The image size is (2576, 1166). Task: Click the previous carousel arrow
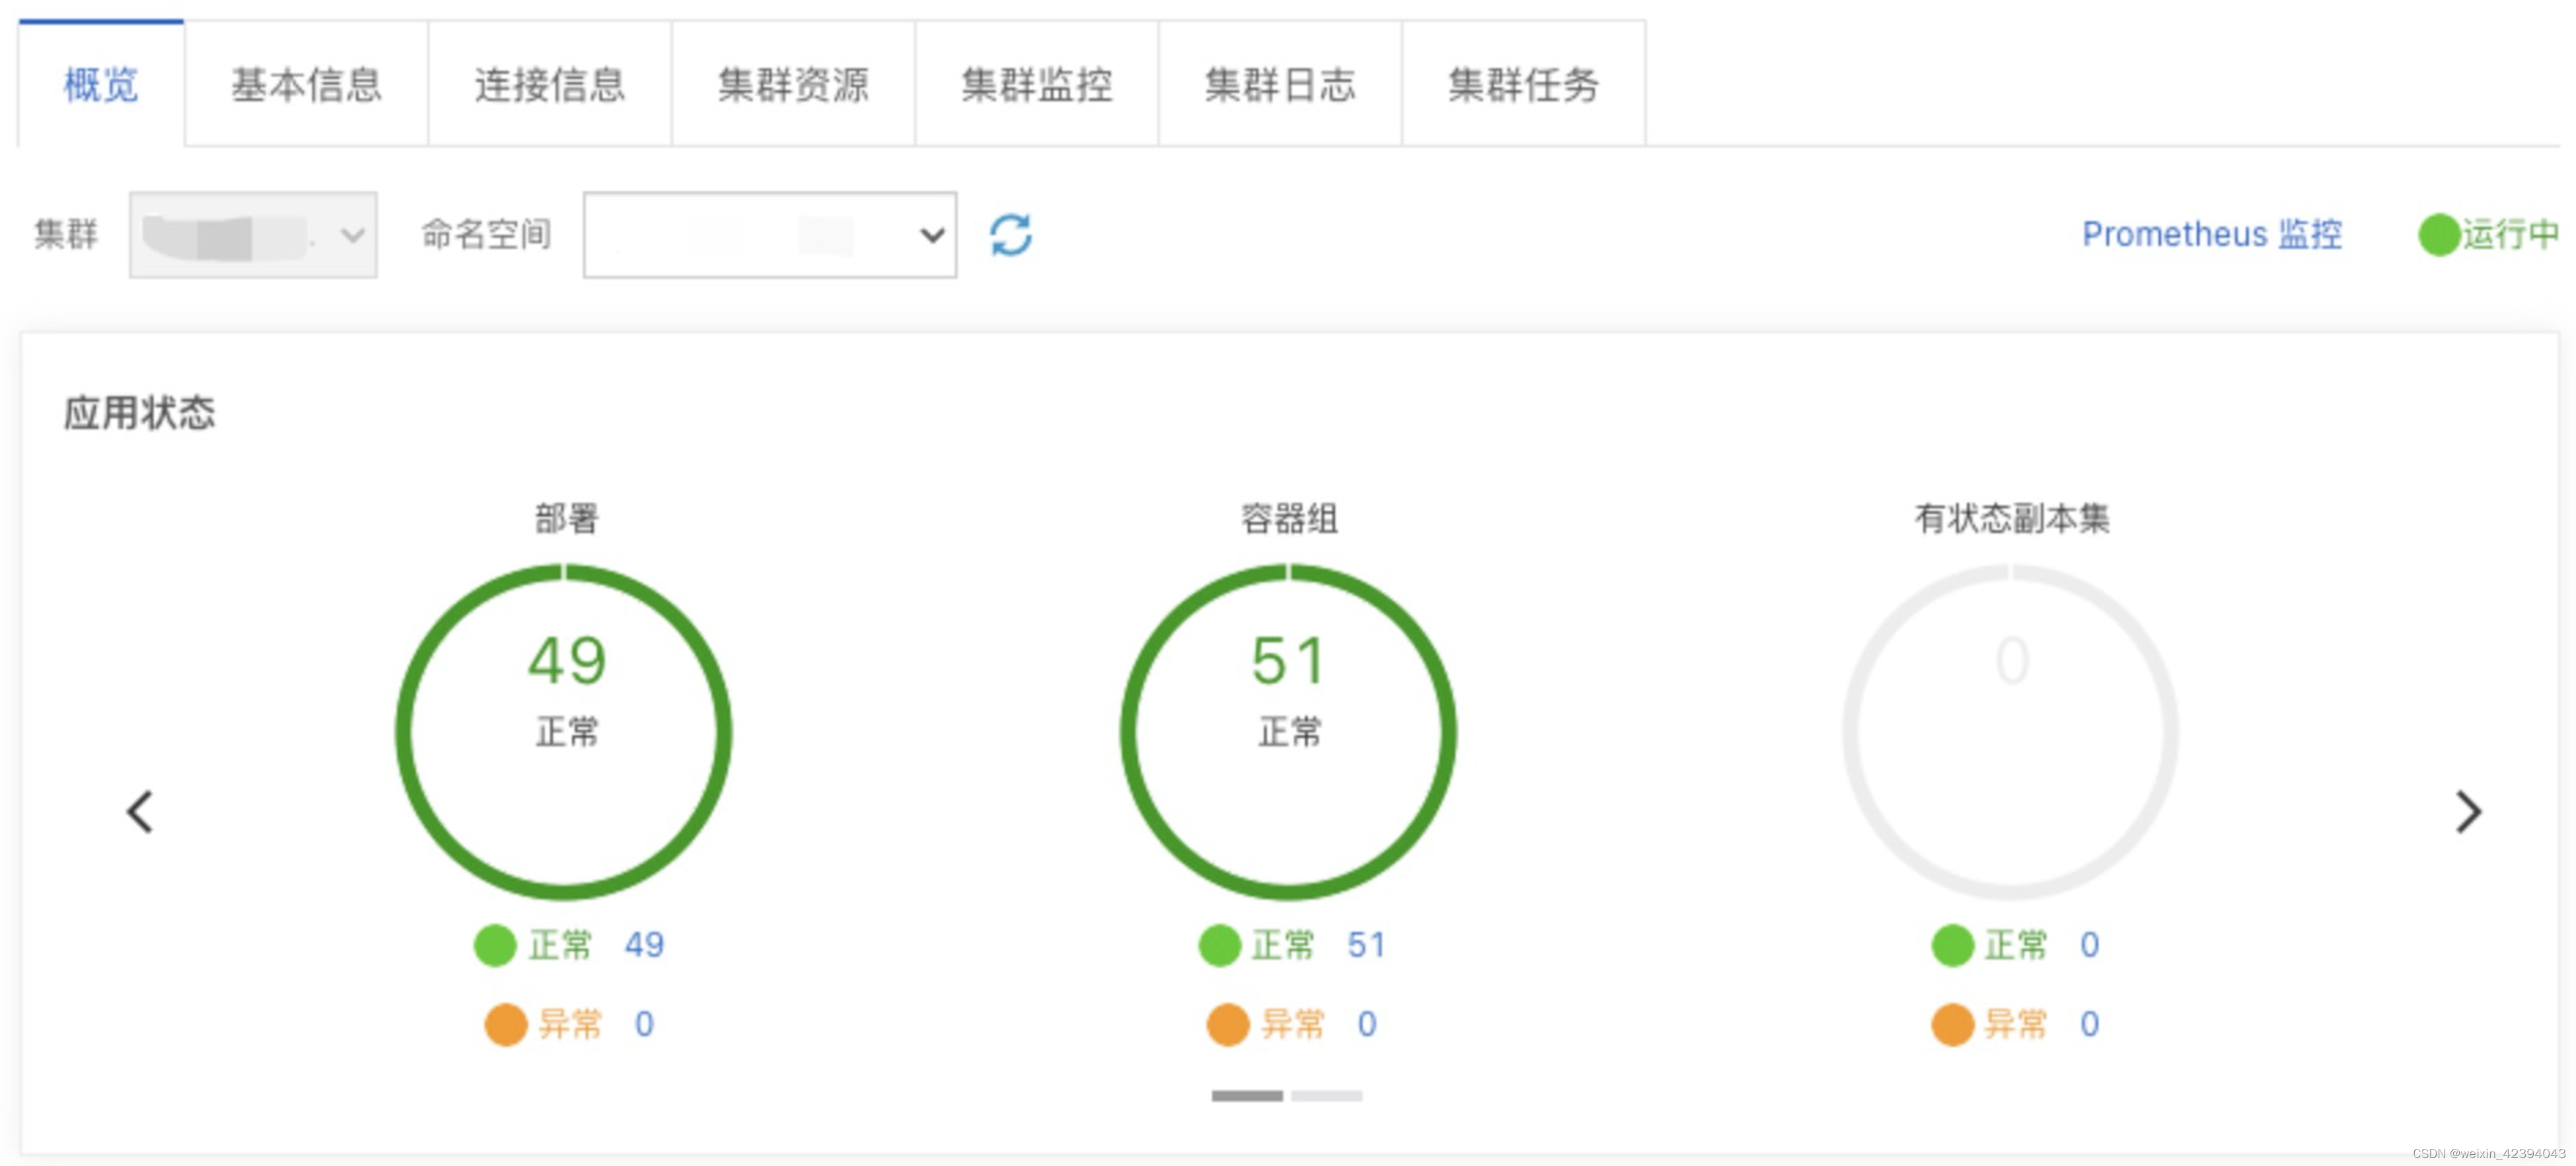coord(140,811)
